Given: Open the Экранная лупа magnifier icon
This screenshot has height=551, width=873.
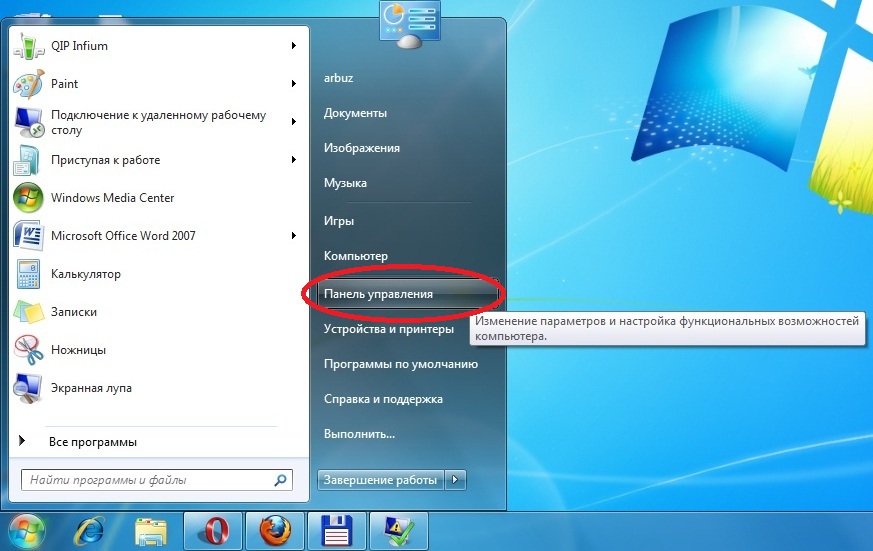Looking at the screenshot, I should tap(28, 388).
